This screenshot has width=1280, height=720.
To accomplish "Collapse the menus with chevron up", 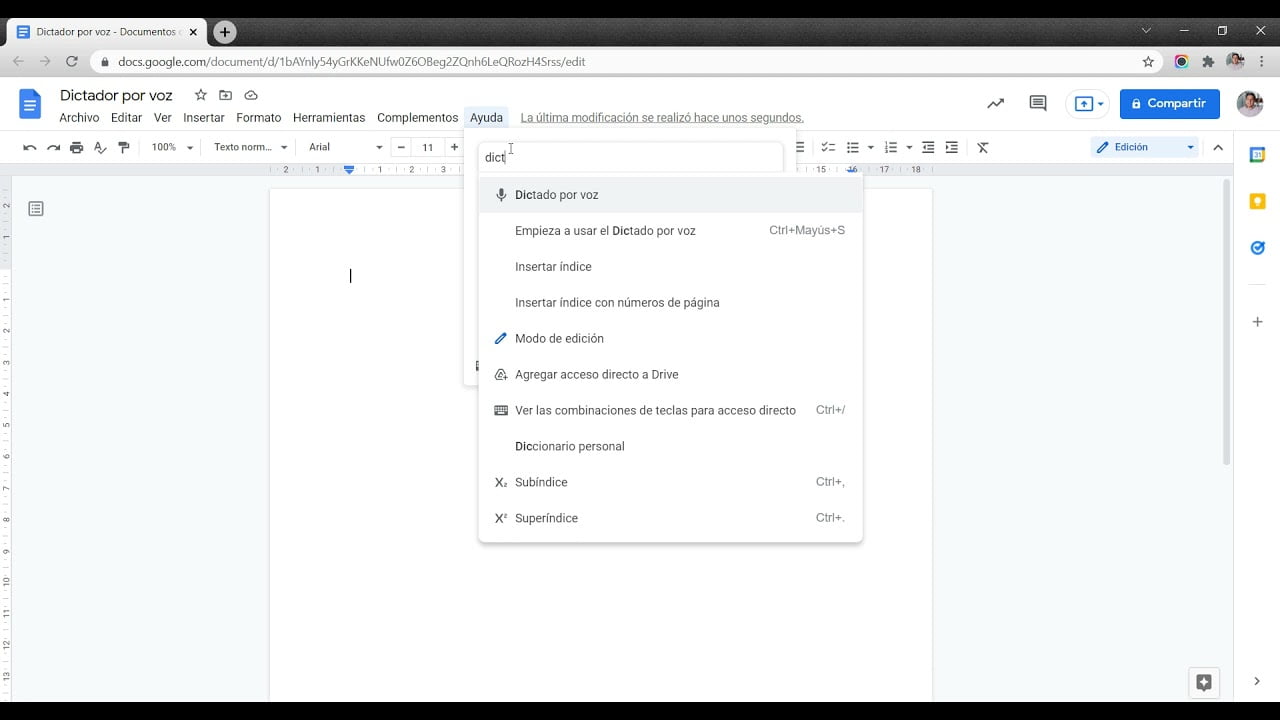I will click(x=1218, y=147).
